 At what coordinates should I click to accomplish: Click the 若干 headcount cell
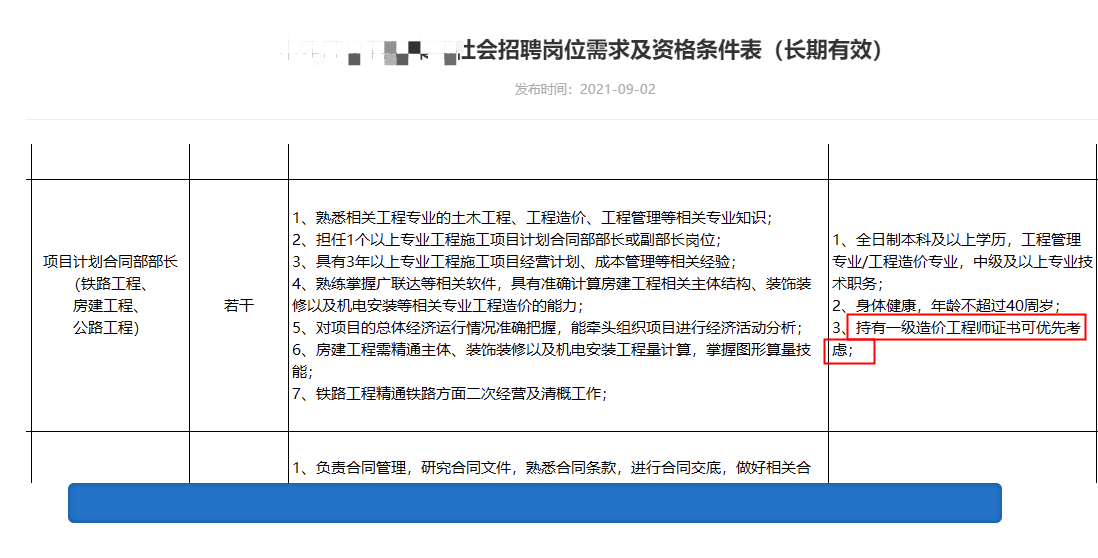(238, 305)
